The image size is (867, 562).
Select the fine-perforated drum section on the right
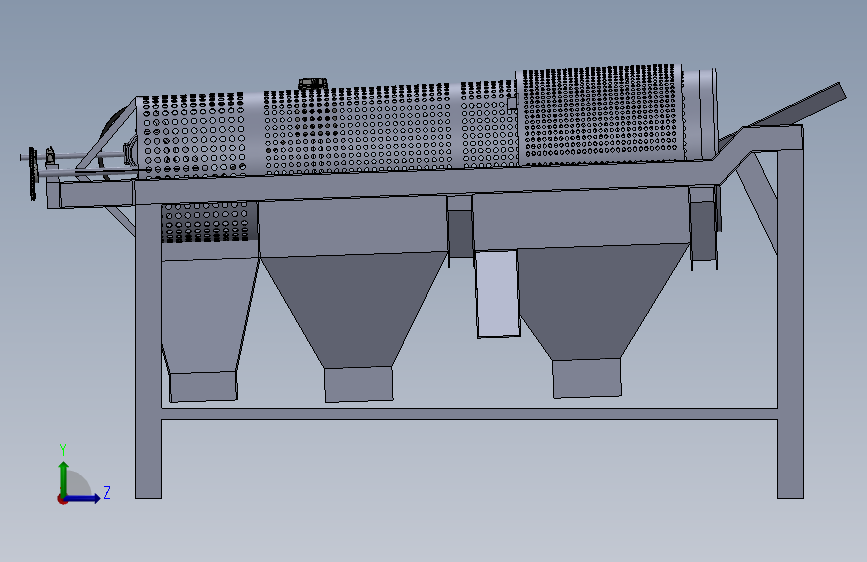pos(600,115)
